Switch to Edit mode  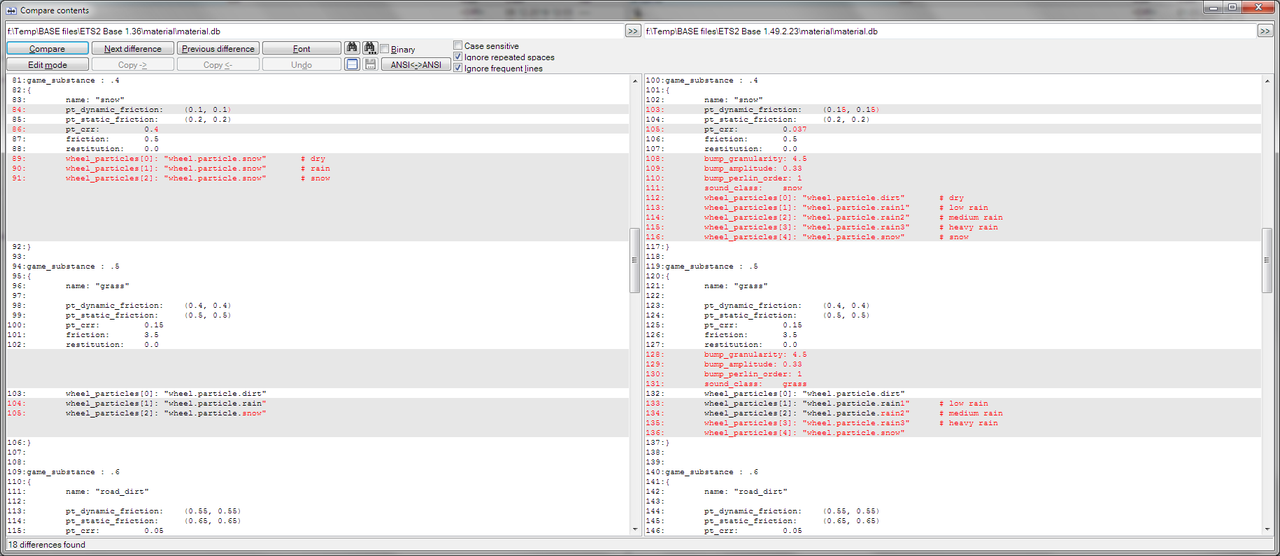[47, 64]
